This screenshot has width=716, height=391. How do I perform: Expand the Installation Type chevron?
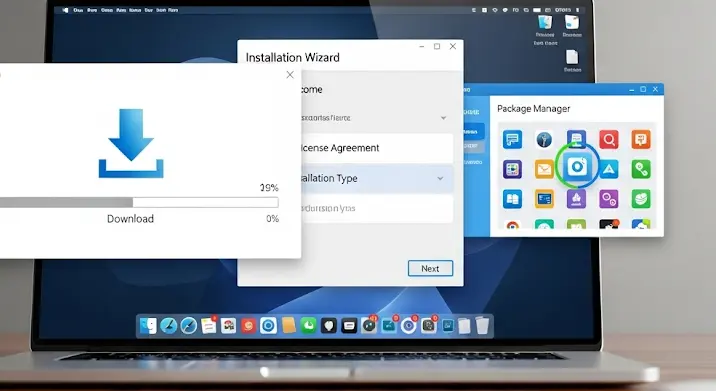click(440, 178)
